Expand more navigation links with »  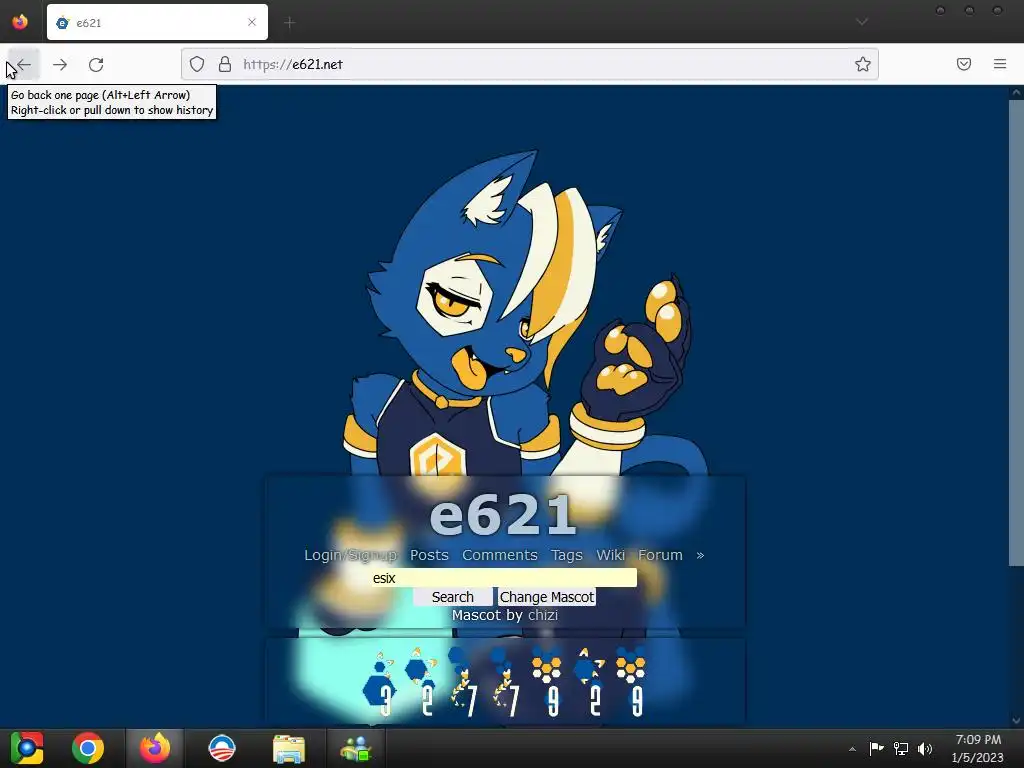[x=700, y=555]
